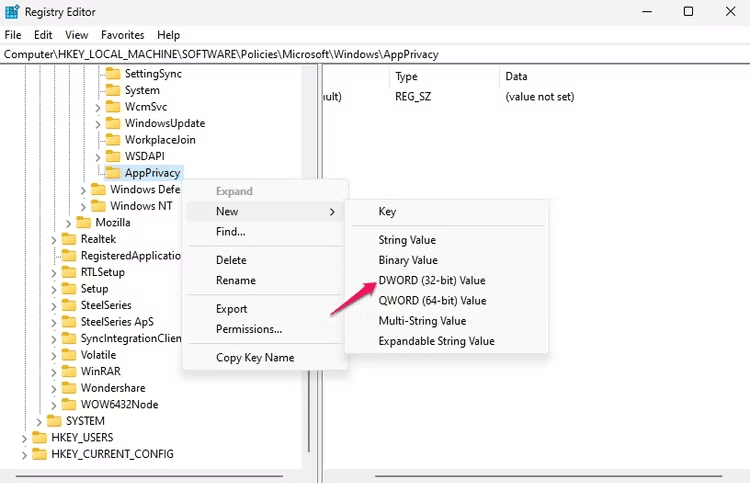This screenshot has height=483, width=750.
Task: Click the Realtek folder icon
Action: [68, 239]
